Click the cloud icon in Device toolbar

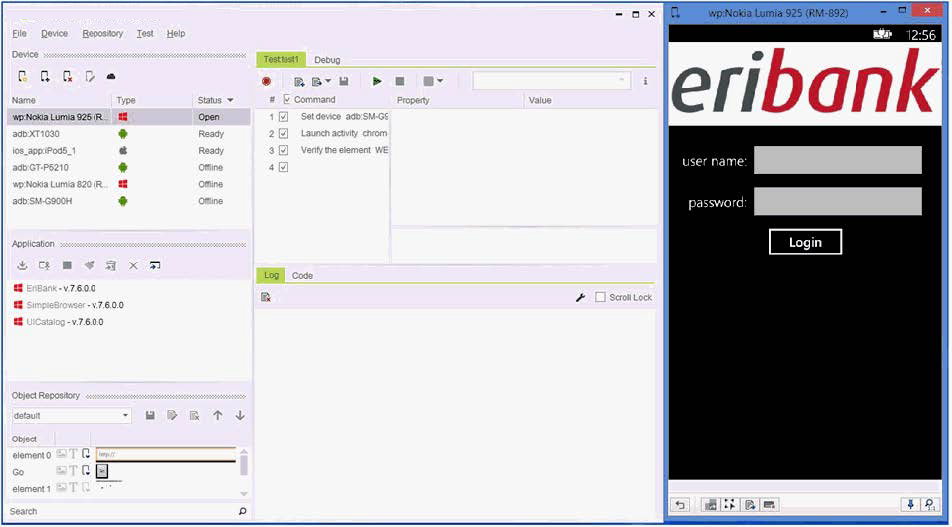pyautogui.click(x=111, y=76)
